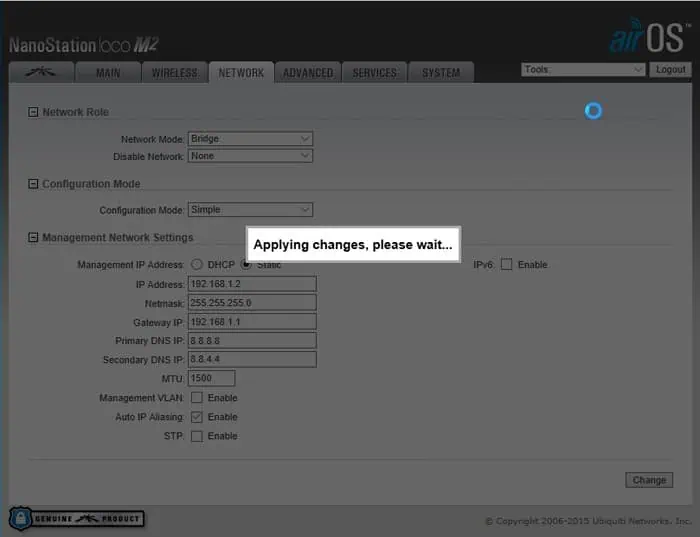The width and height of the screenshot is (700, 537).
Task: Select DHCP for Management IP Address
Action: point(196,265)
